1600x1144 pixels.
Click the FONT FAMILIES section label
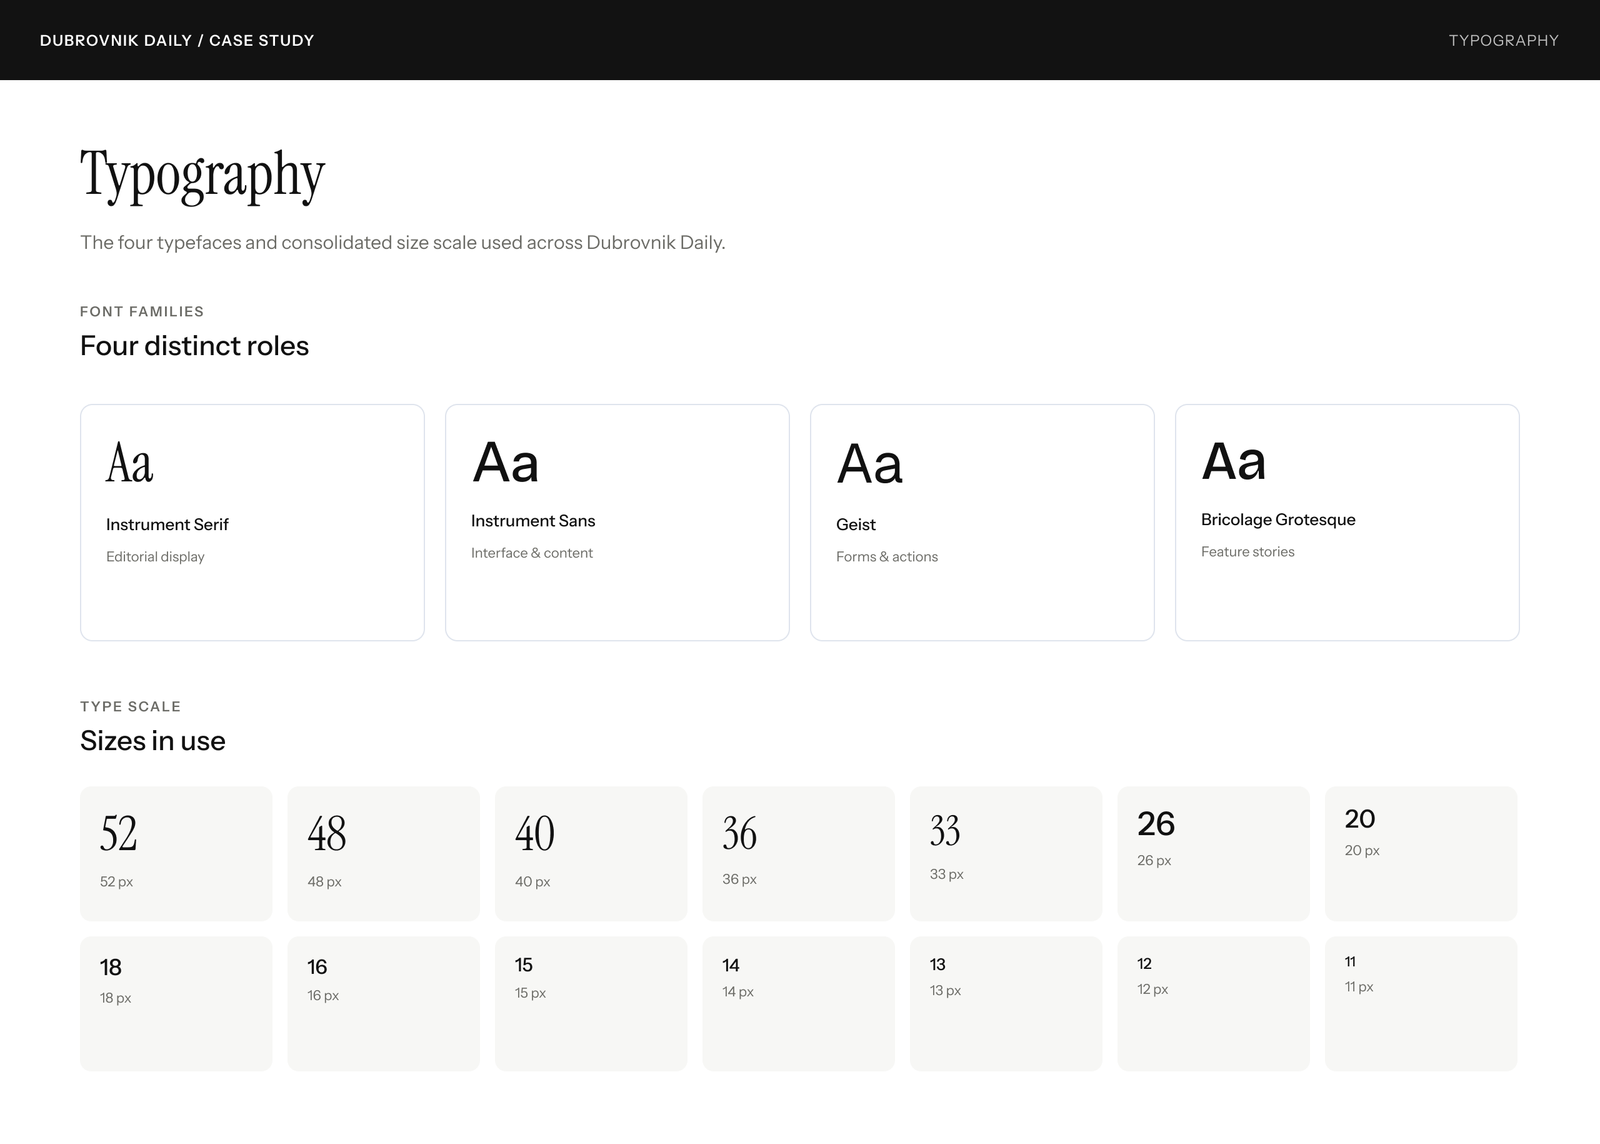coord(142,311)
